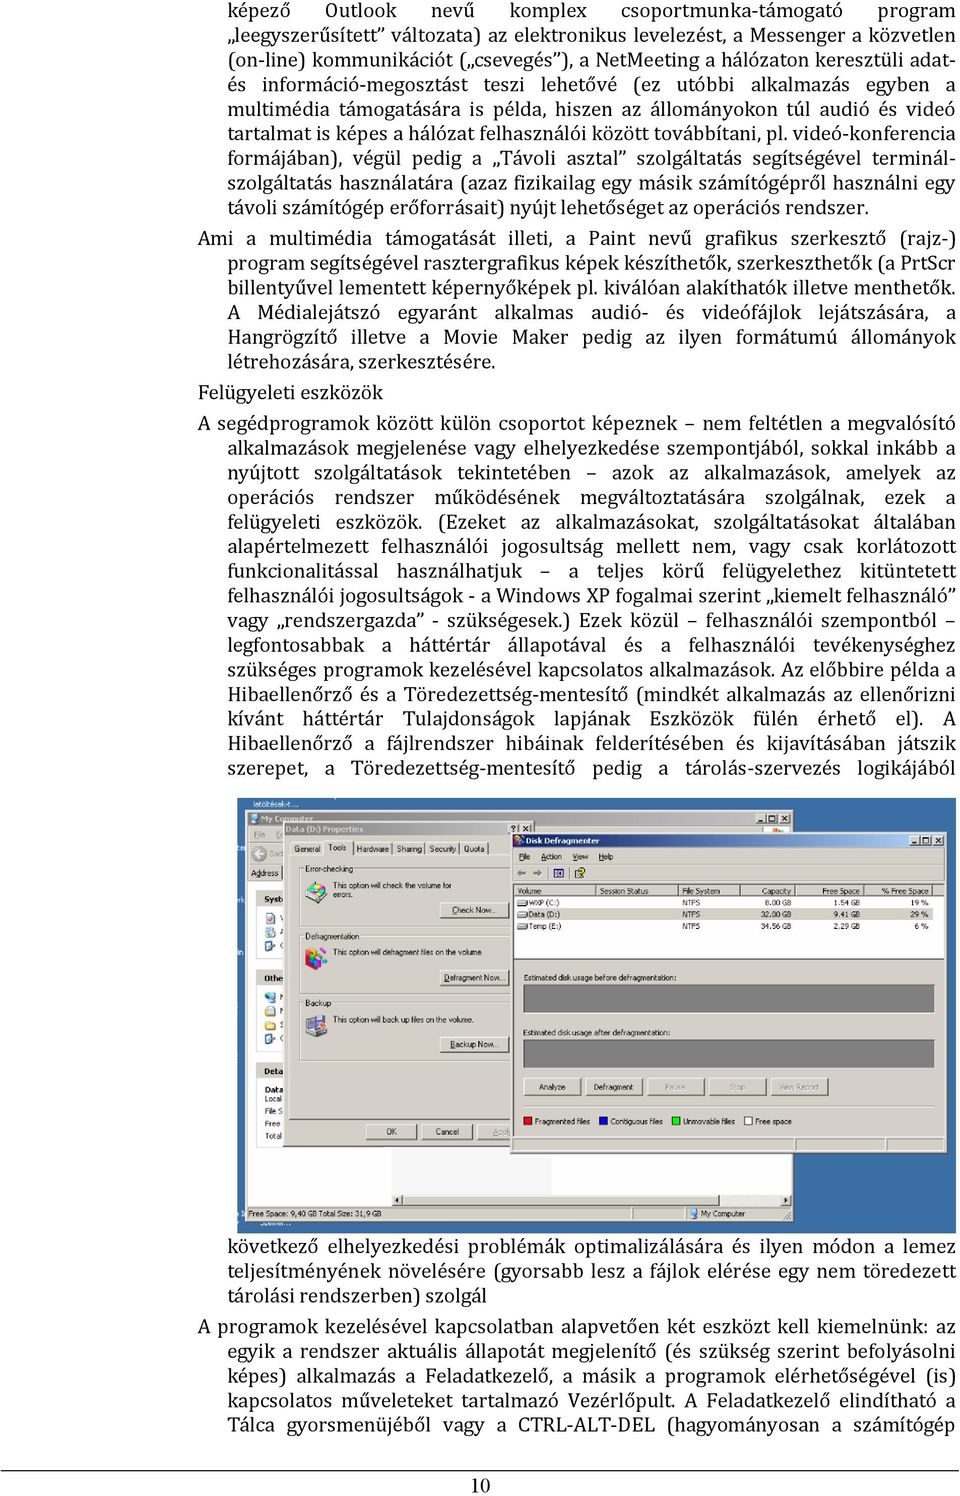The width and height of the screenshot is (960, 1496).
Task: Click the Check Now... button
Action: (x=474, y=910)
